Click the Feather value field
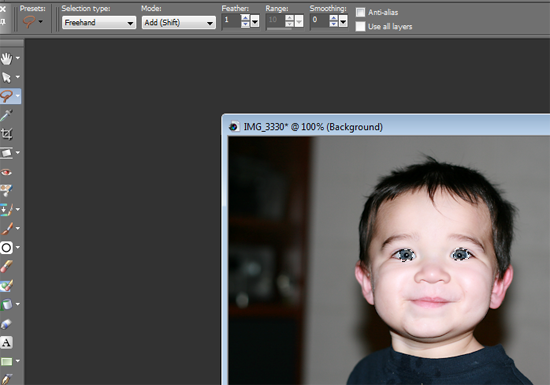This screenshot has width=550, height=385. (x=232, y=21)
